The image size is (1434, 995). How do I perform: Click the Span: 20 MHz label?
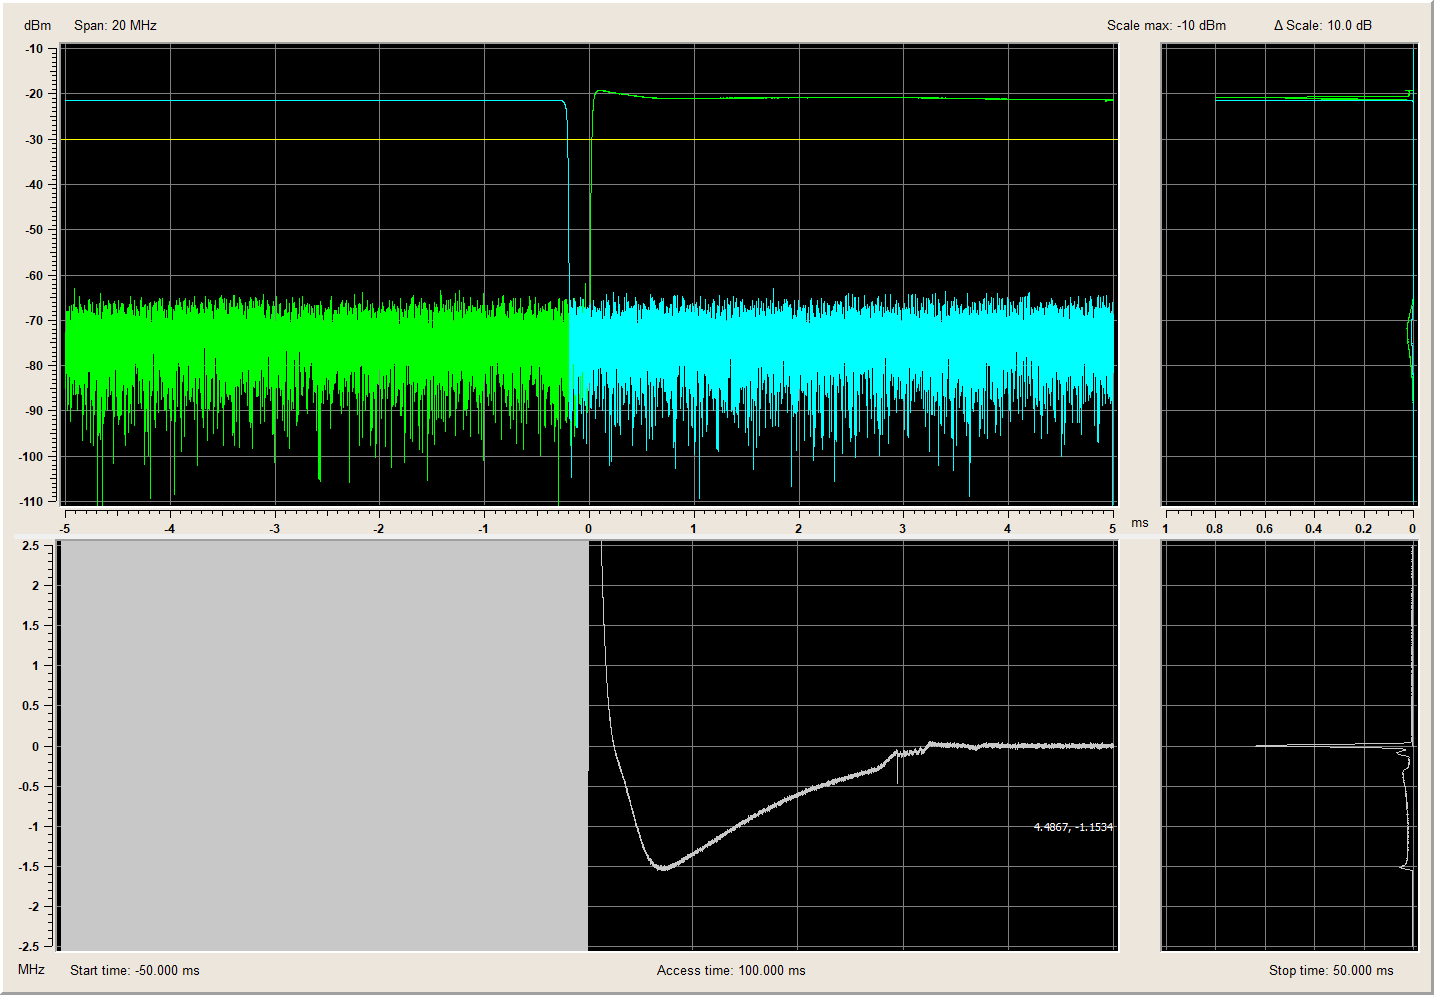pyautogui.click(x=115, y=25)
